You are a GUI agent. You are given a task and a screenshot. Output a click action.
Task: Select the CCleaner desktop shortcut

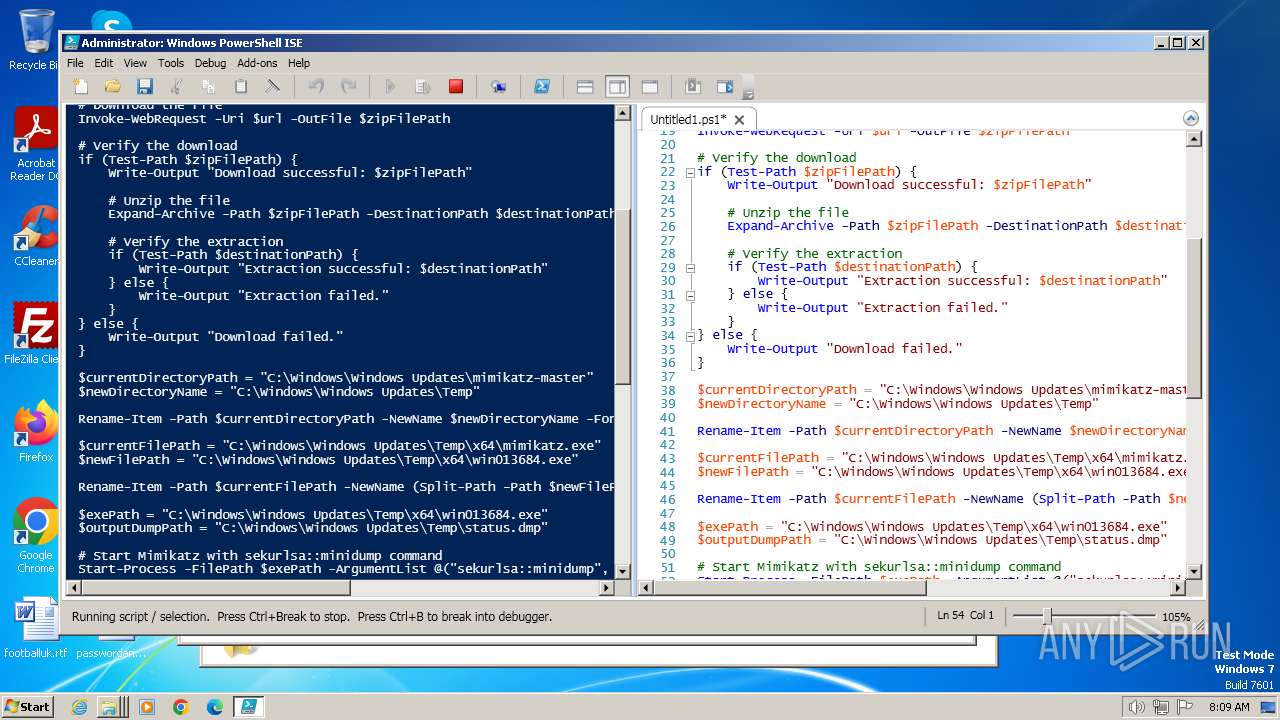36,236
